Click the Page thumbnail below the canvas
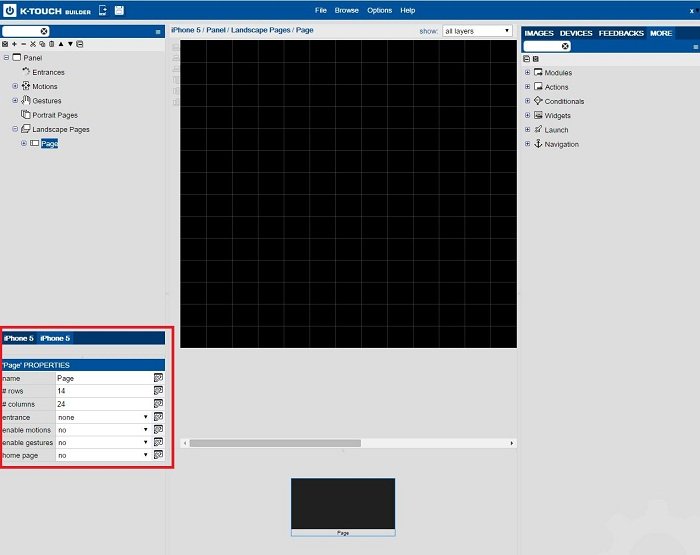 coord(343,507)
